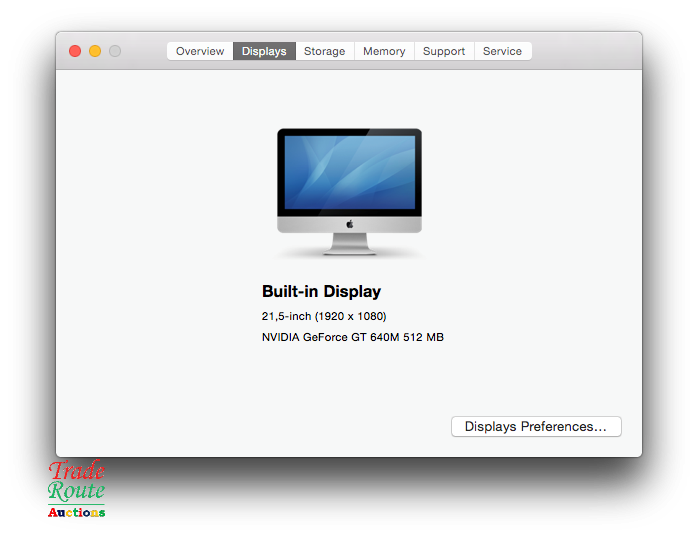Image resolution: width=698 pixels, height=537 pixels.
Task: Click the red Trade word in logo
Action: 77,470
